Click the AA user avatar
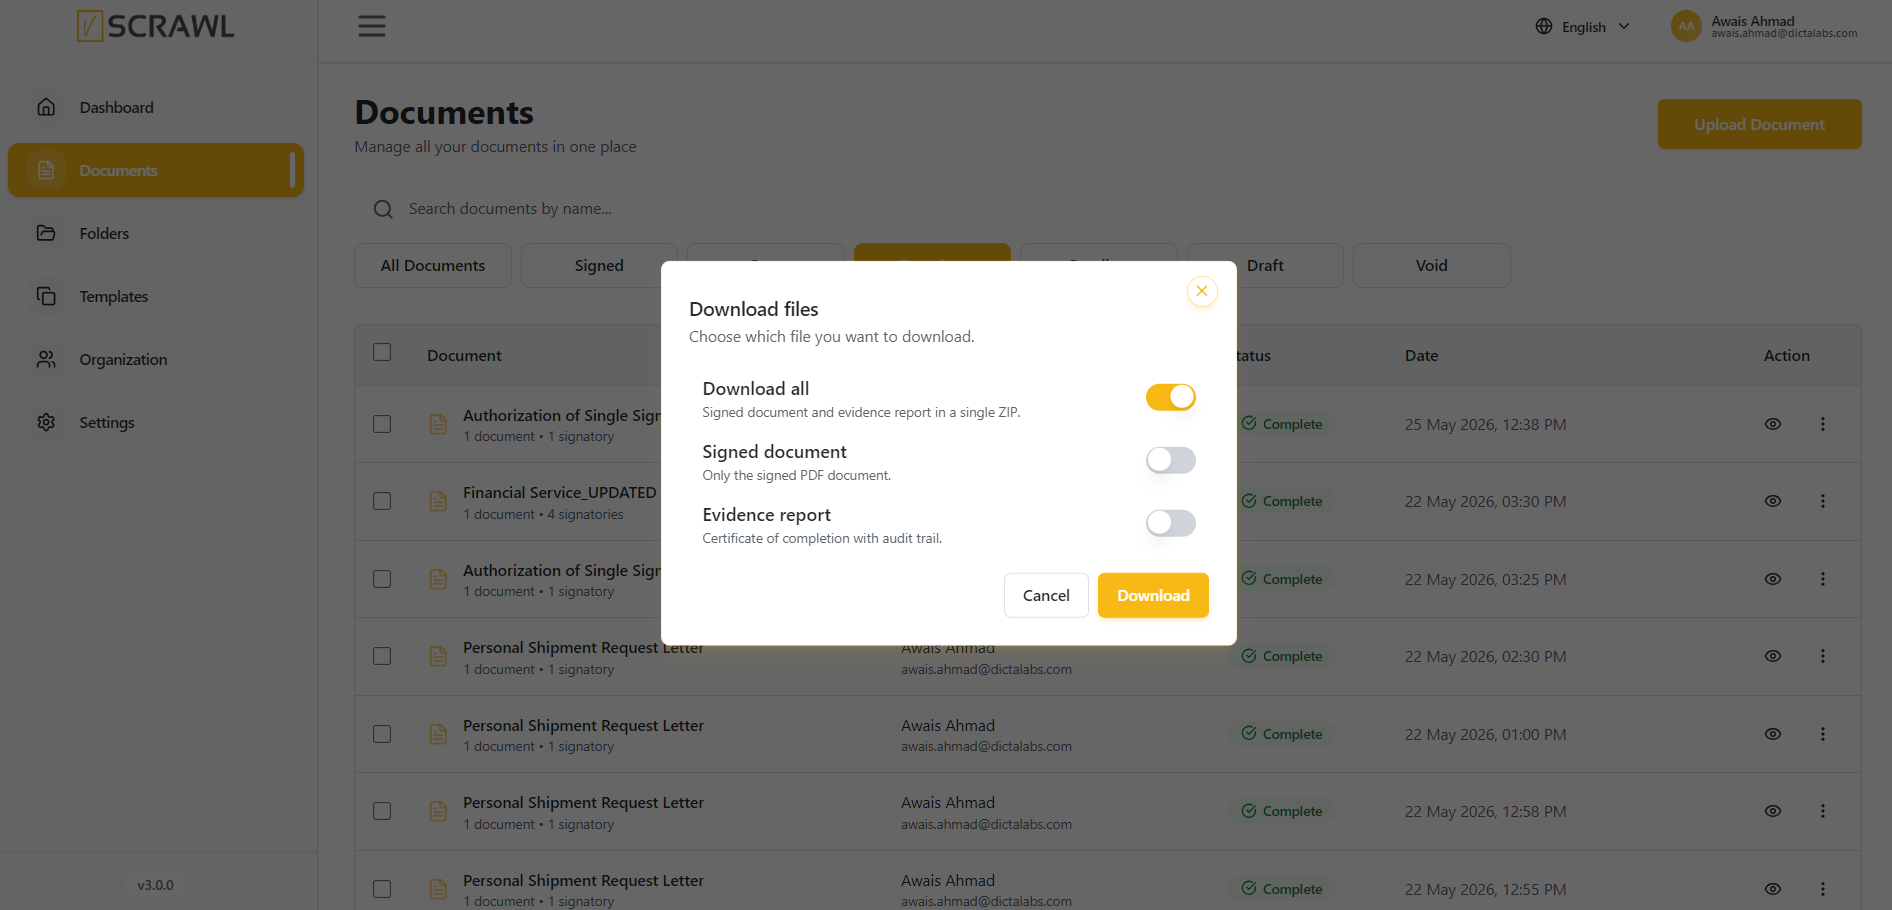Image resolution: width=1892 pixels, height=910 pixels. point(1686,26)
